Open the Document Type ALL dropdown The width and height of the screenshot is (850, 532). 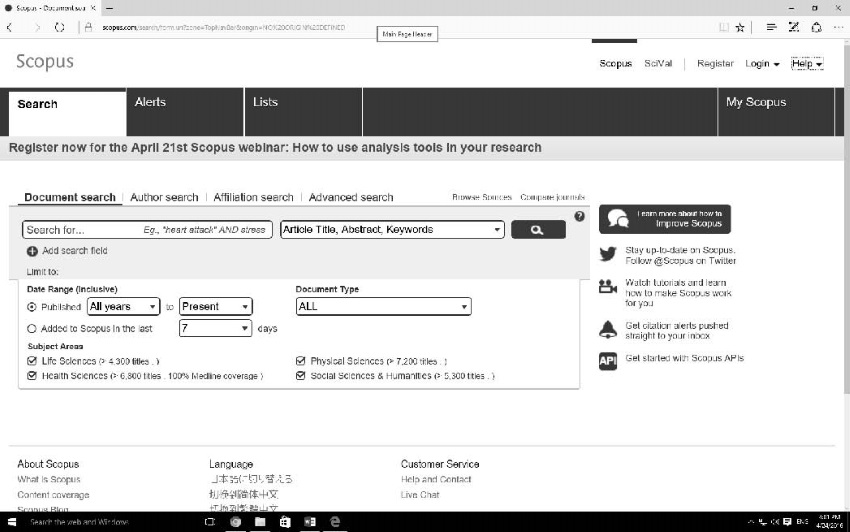(x=383, y=306)
